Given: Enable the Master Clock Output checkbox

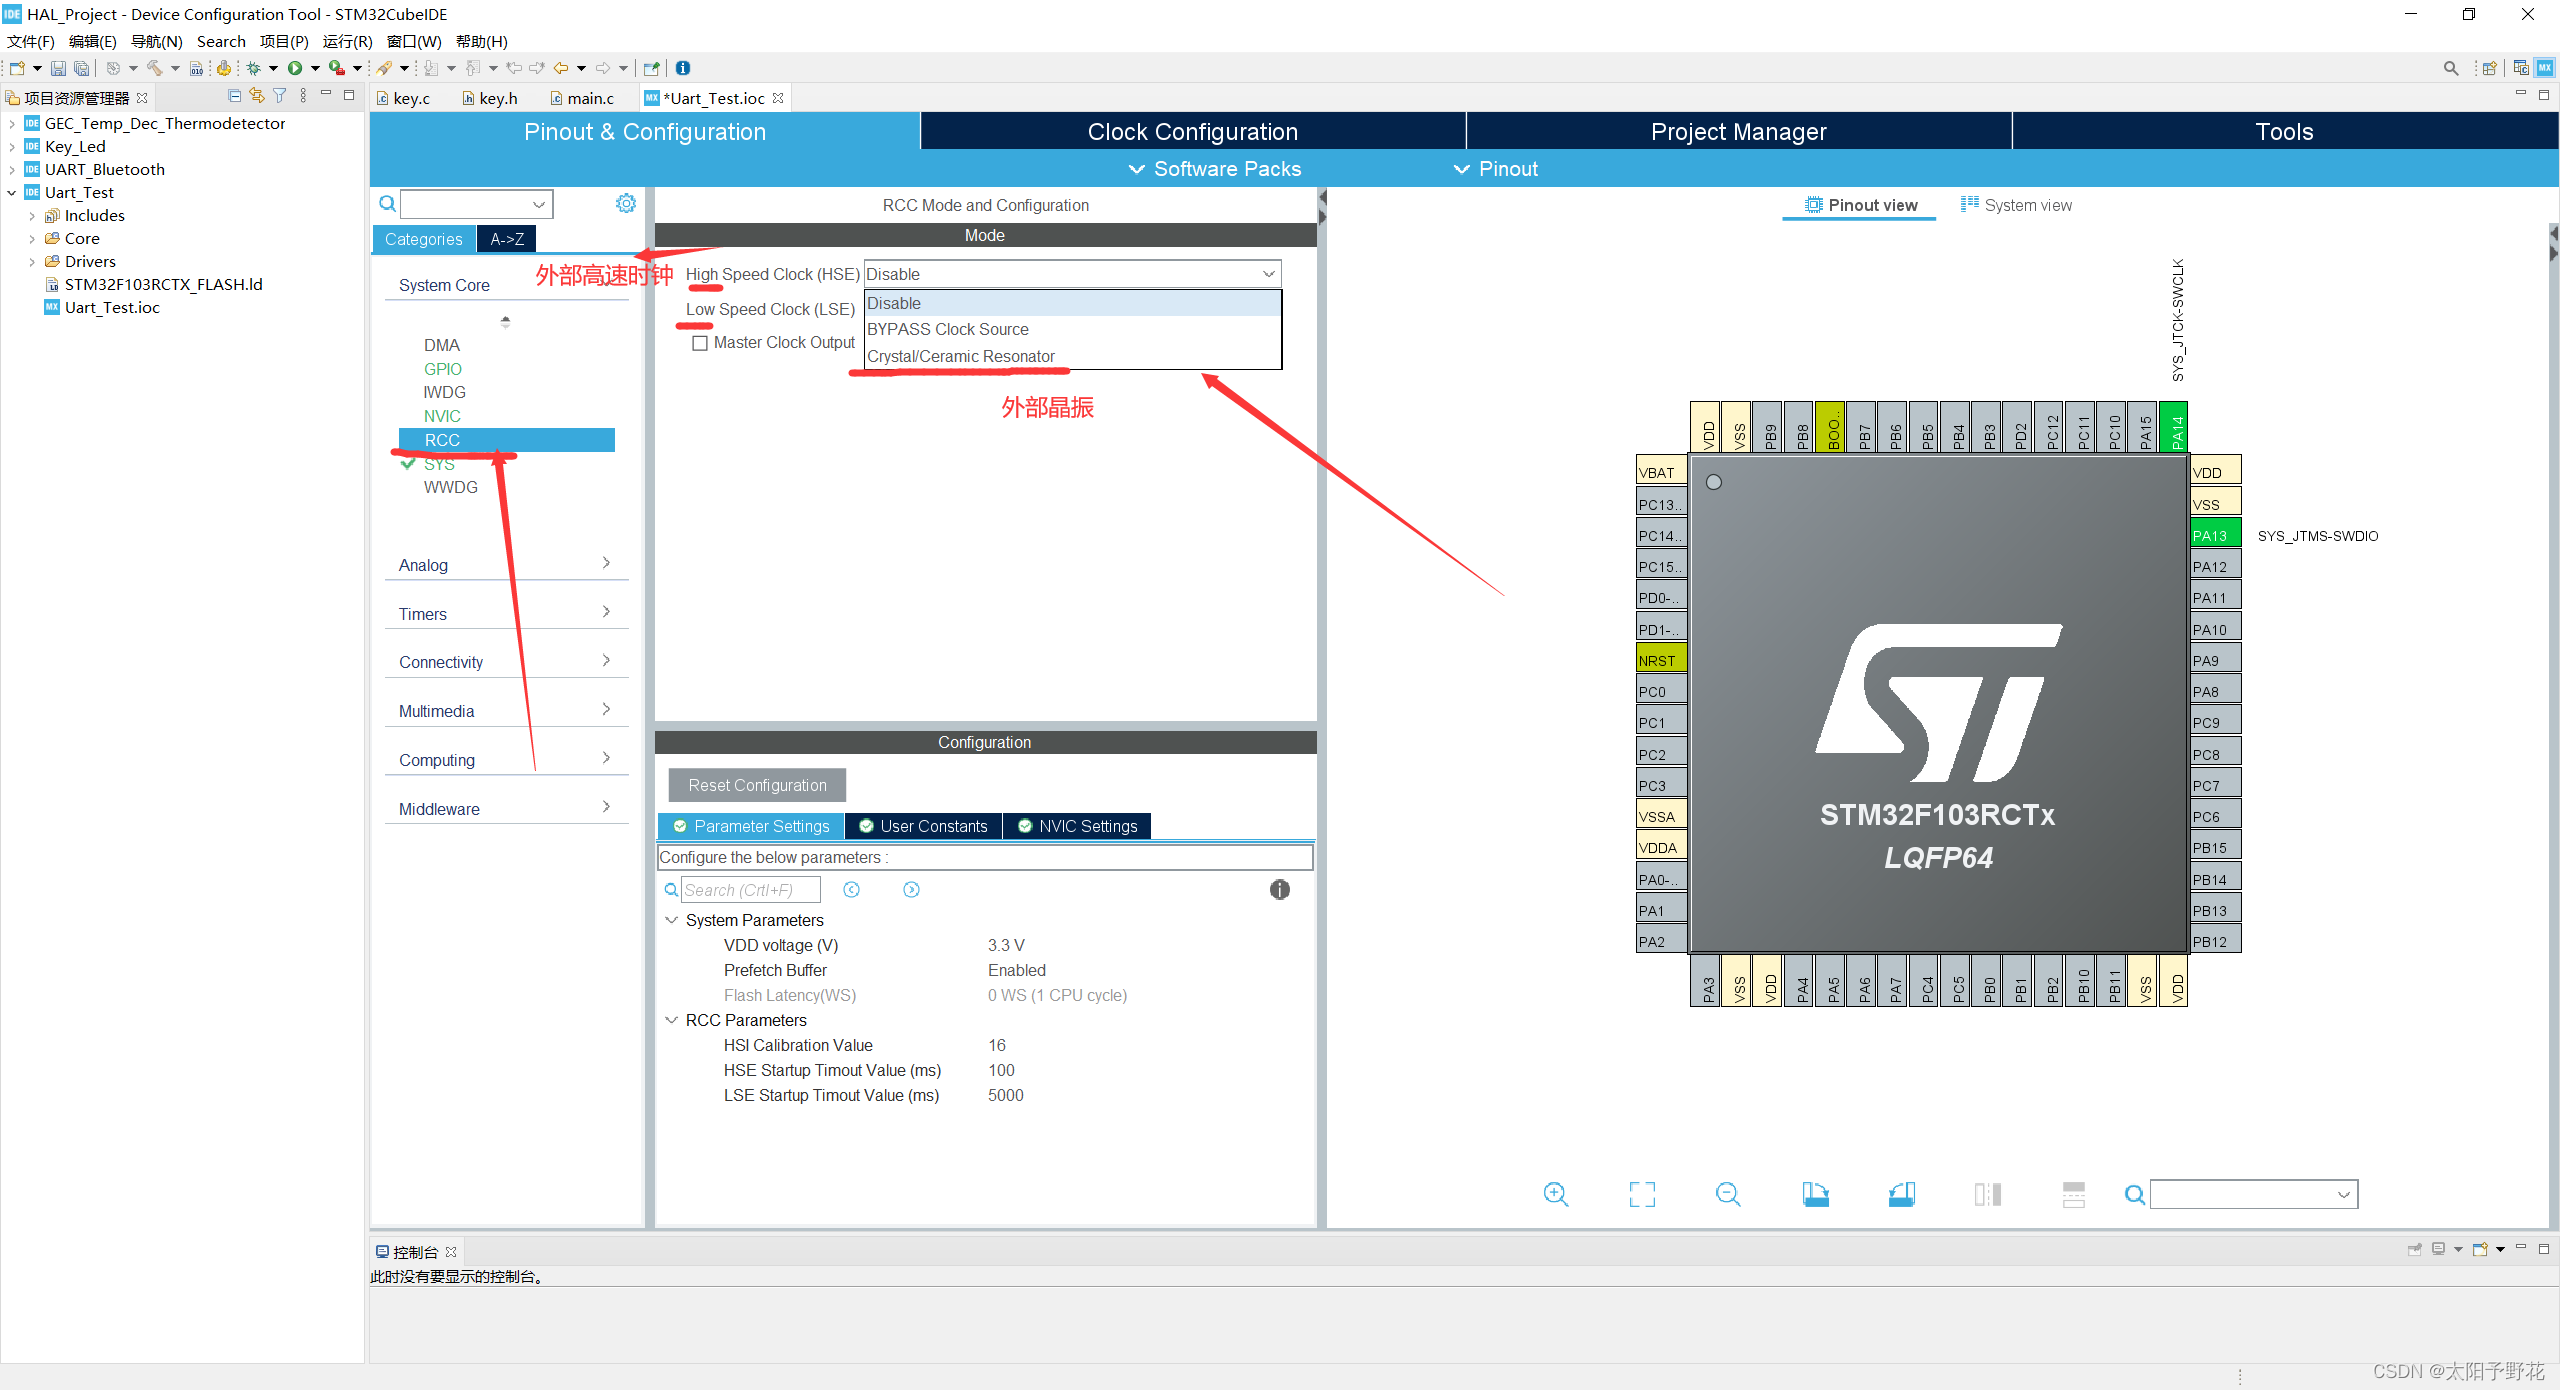Looking at the screenshot, I should (700, 343).
